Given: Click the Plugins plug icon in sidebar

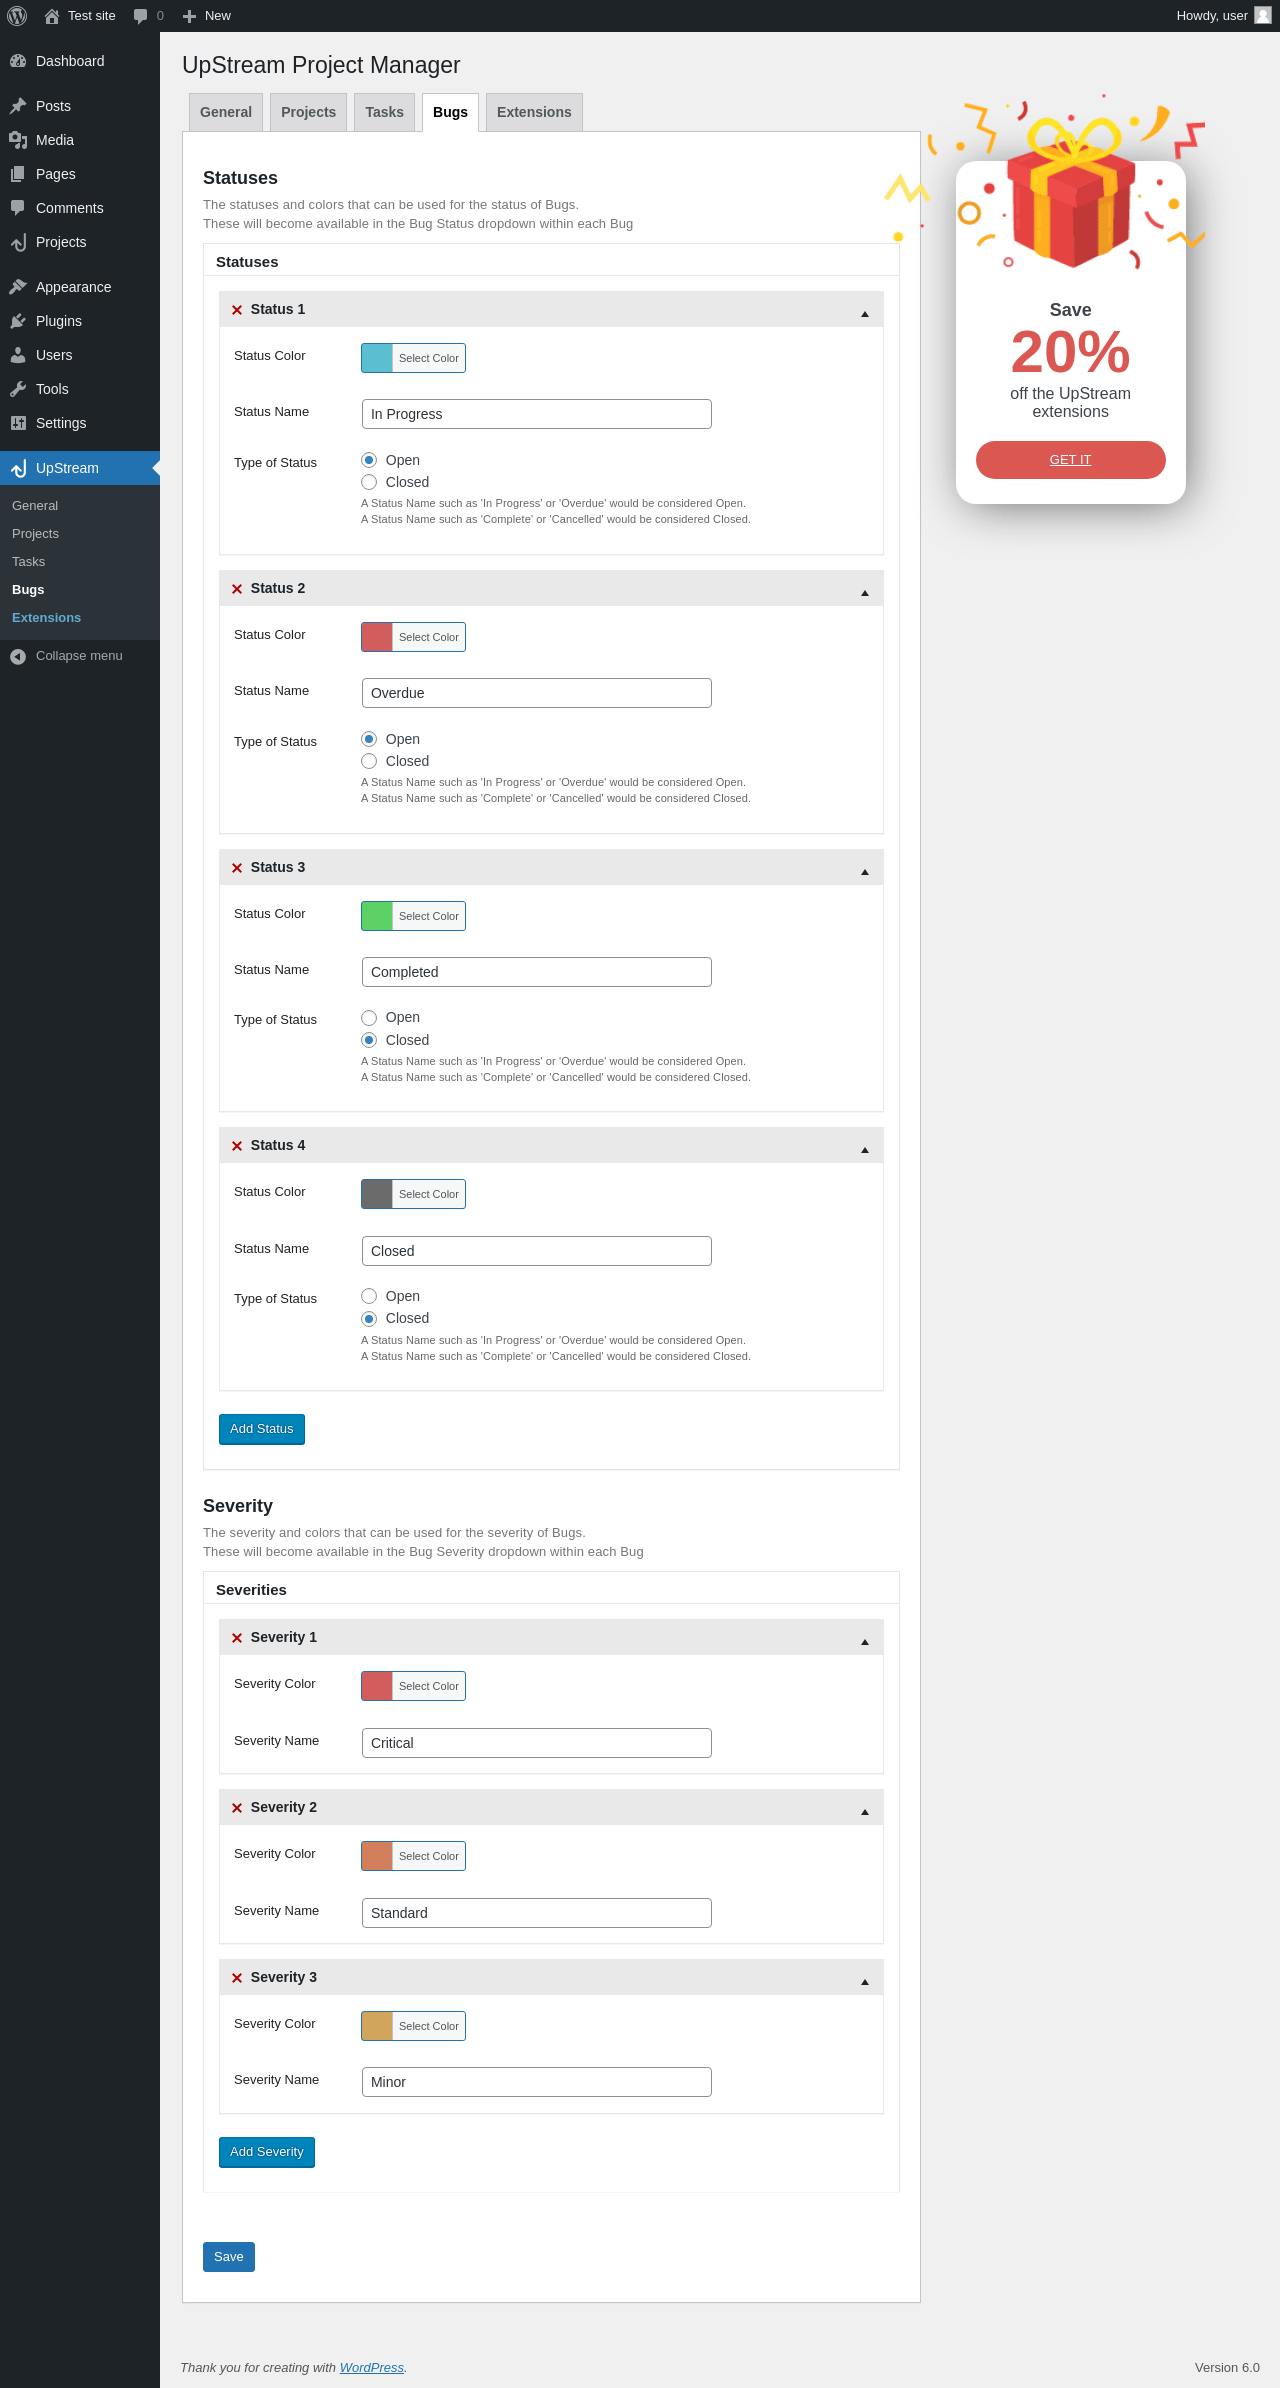Looking at the screenshot, I should [x=18, y=321].
